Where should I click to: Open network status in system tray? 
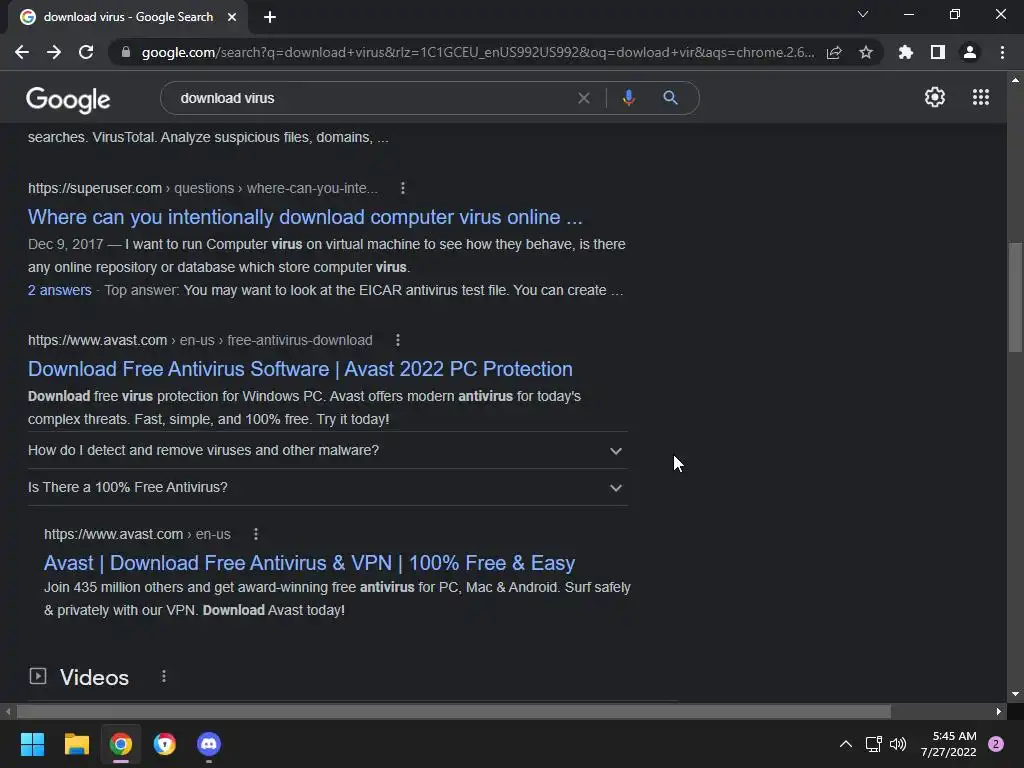[x=873, y=744]
